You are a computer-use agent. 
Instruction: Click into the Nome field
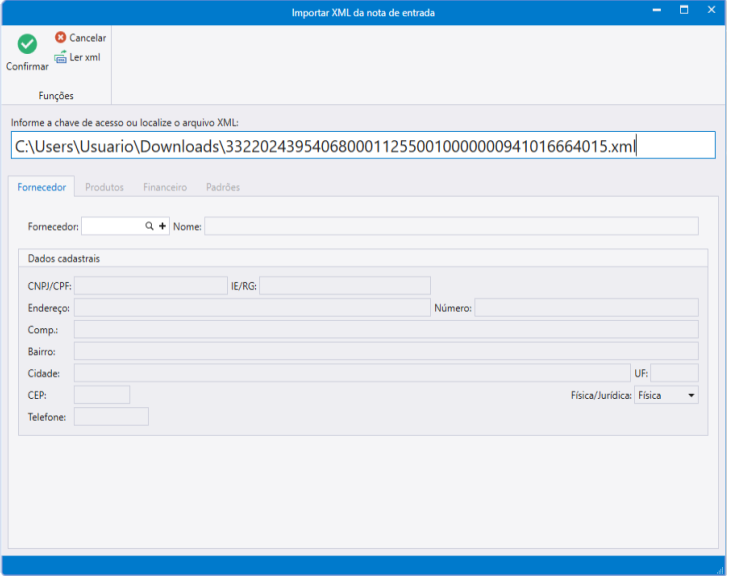(451, 226)
